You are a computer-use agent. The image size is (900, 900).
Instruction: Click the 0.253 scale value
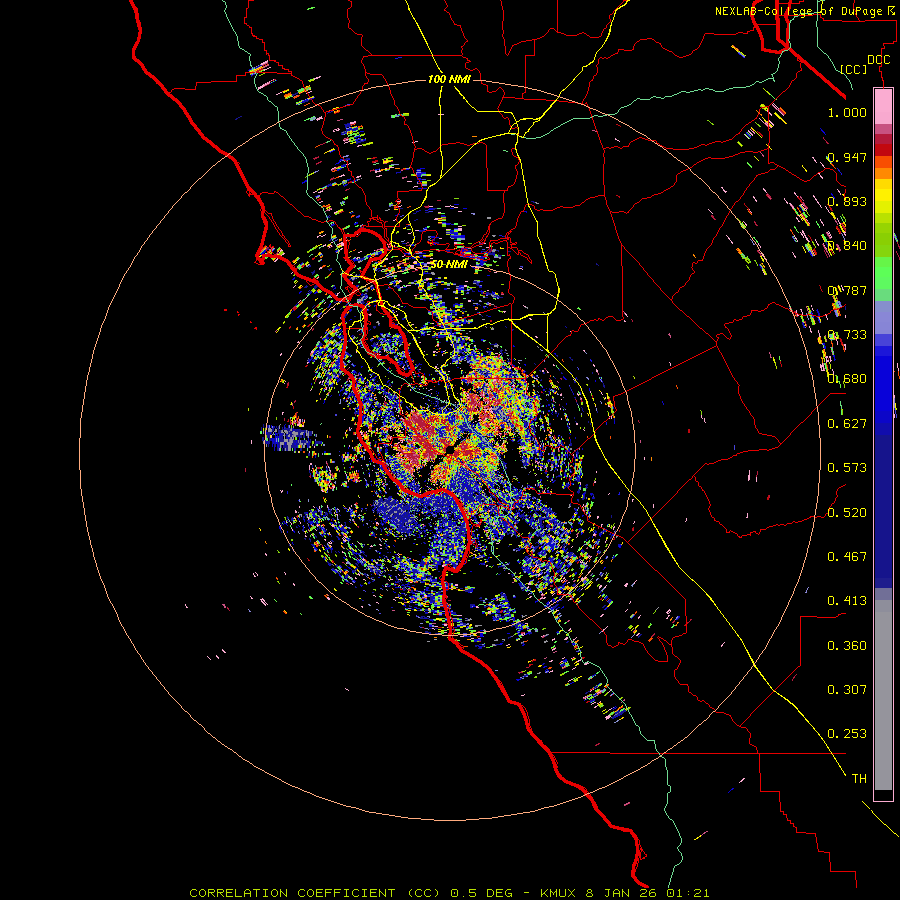point(847,734)
